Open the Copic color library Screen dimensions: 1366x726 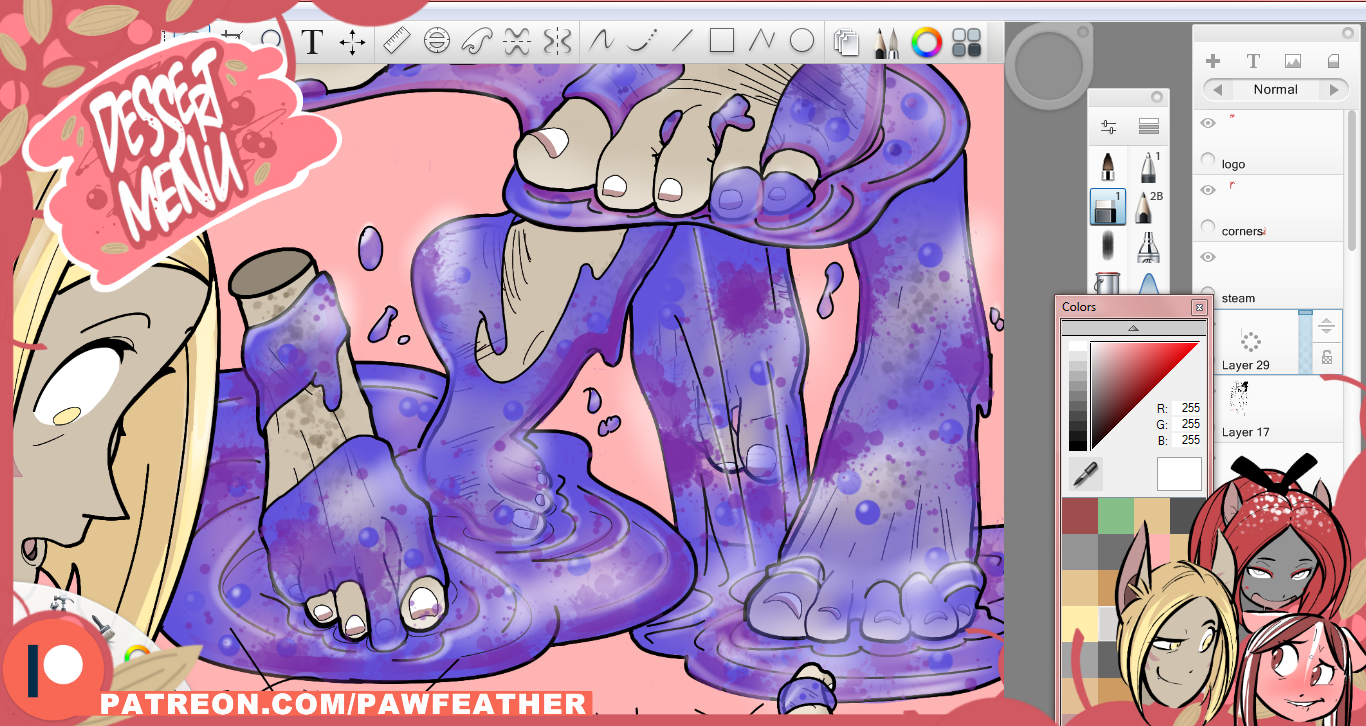967,42
